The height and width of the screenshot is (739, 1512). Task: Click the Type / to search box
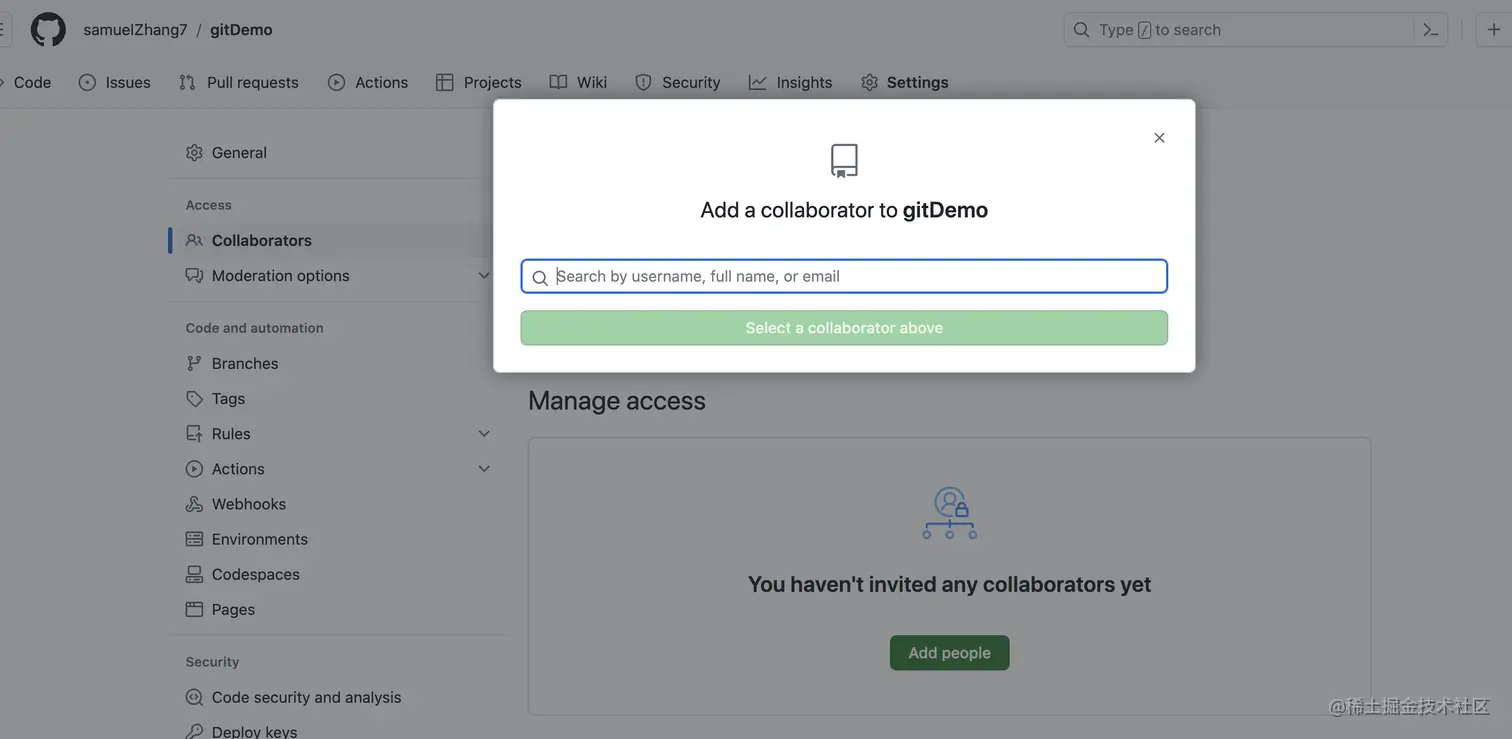pos(1238,30)
